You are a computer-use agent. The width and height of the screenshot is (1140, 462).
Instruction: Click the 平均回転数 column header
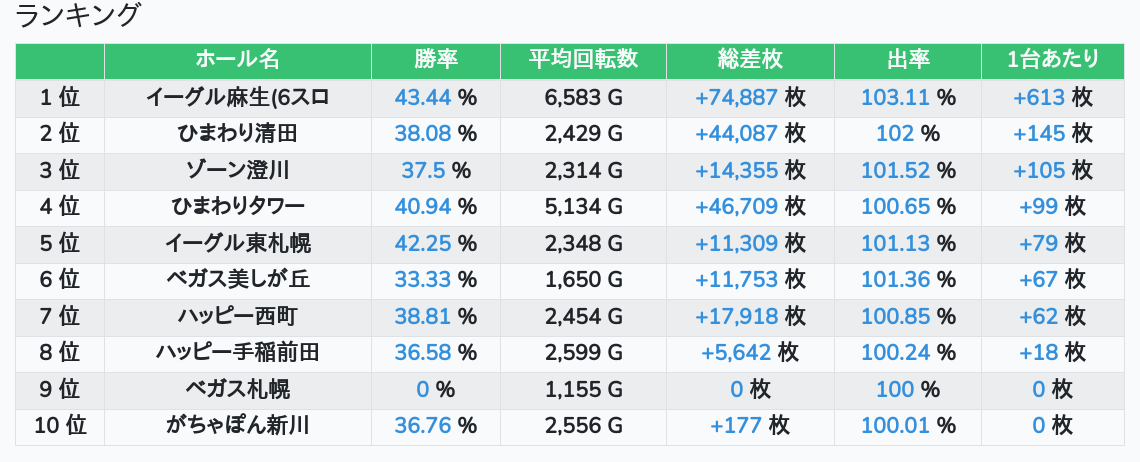click(x=583, y=60)
